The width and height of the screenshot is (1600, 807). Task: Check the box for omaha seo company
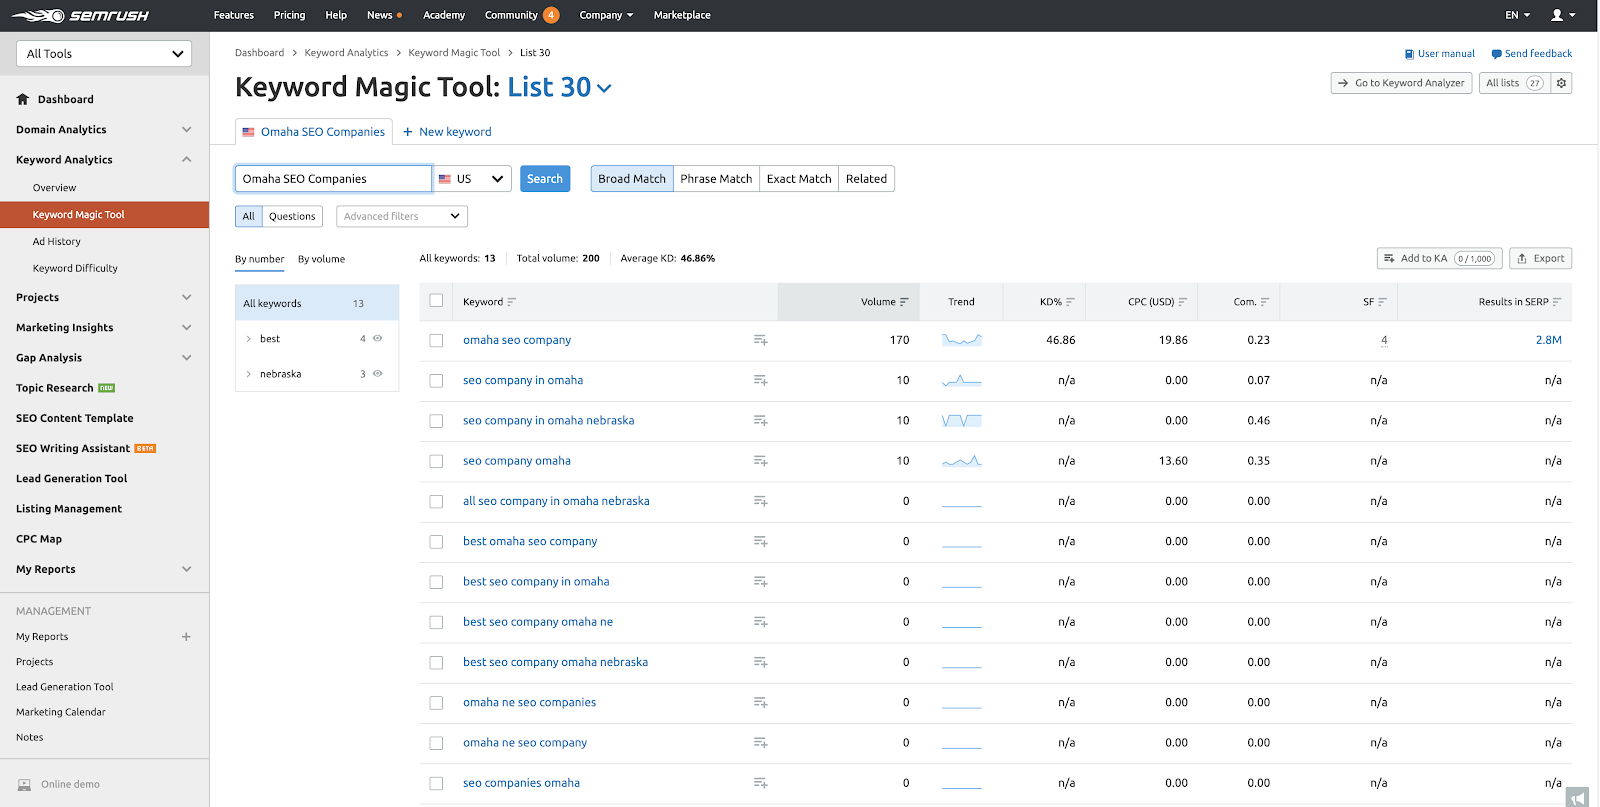click(436, 340)
